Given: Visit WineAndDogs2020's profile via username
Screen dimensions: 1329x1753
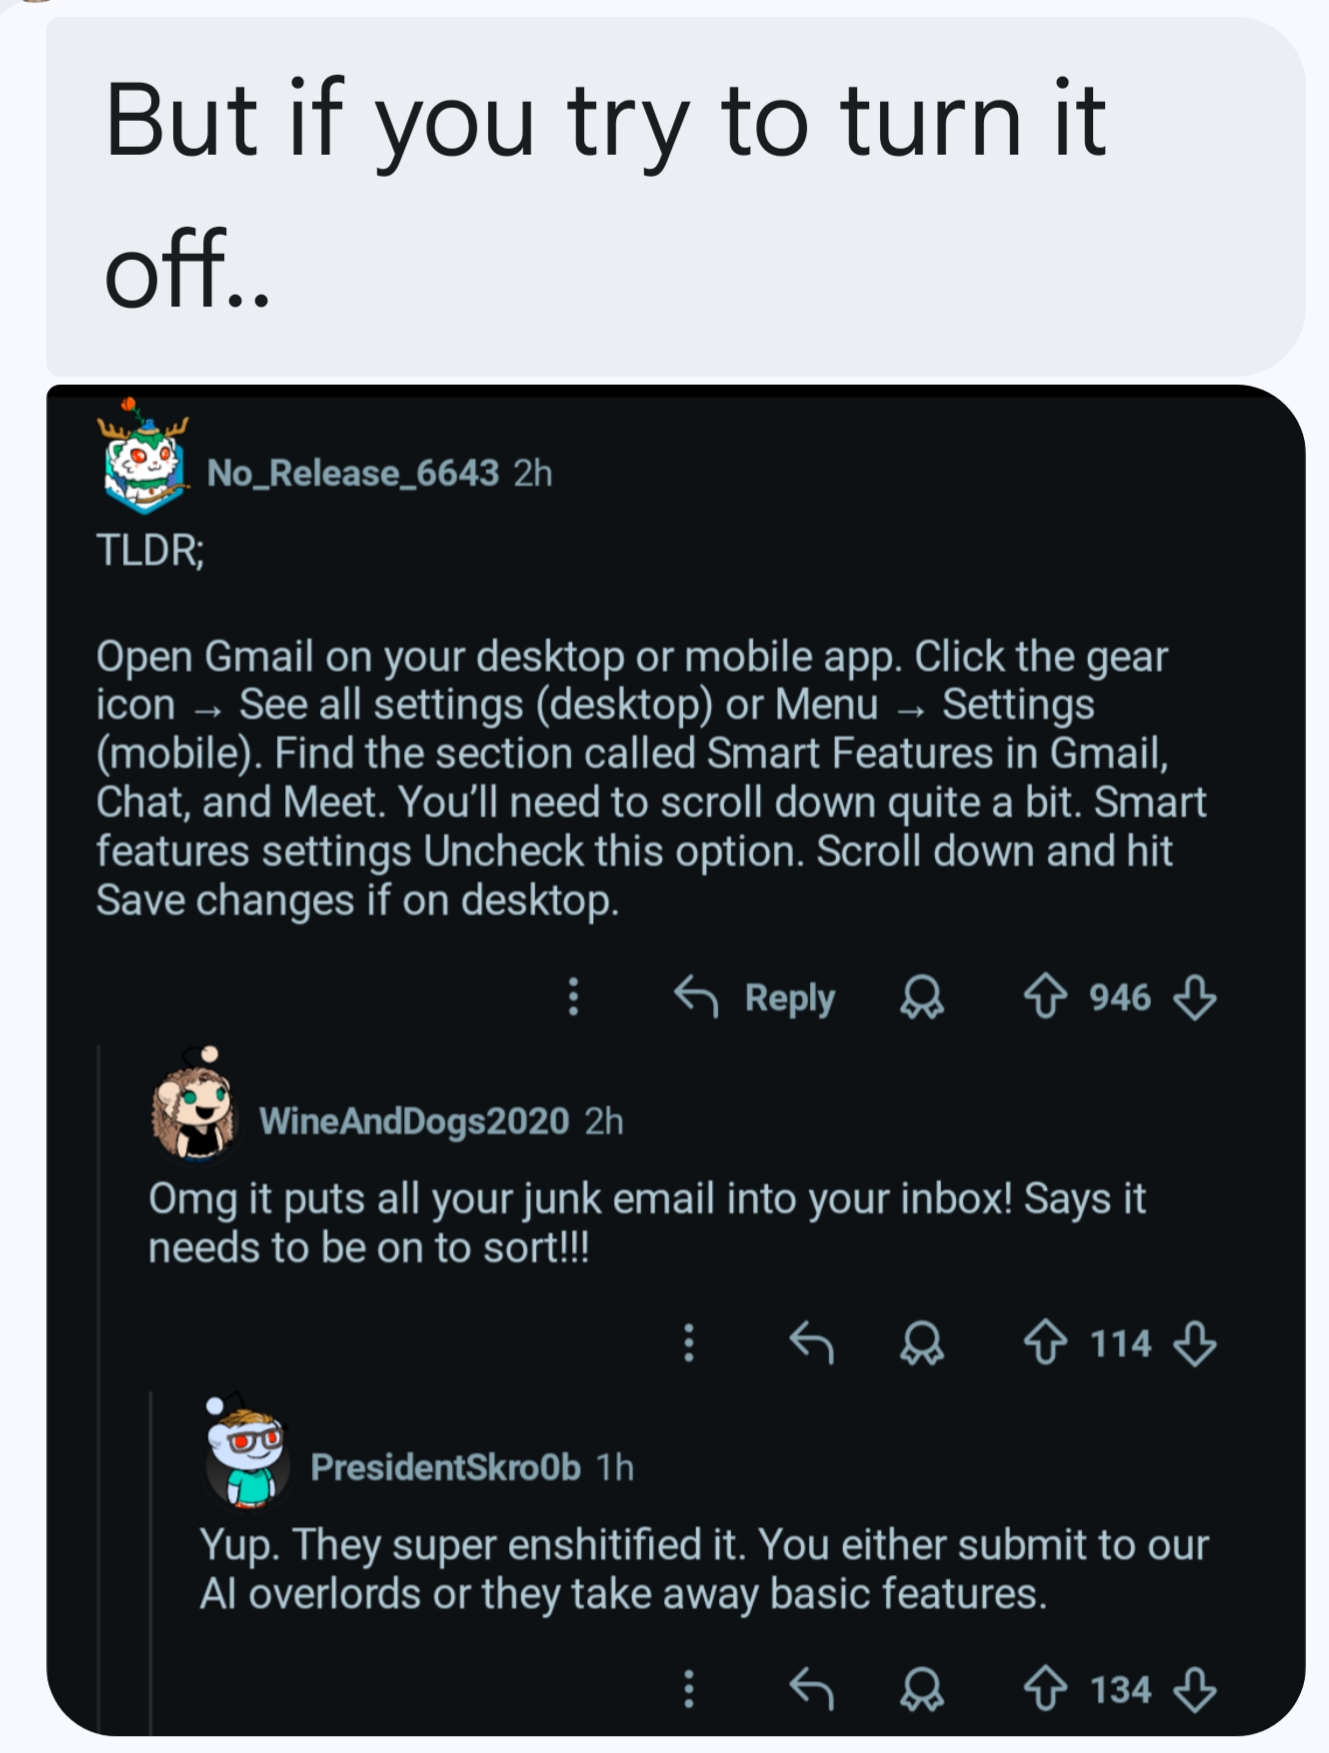Looking at the screenshot, I should tap(414, 1121).
